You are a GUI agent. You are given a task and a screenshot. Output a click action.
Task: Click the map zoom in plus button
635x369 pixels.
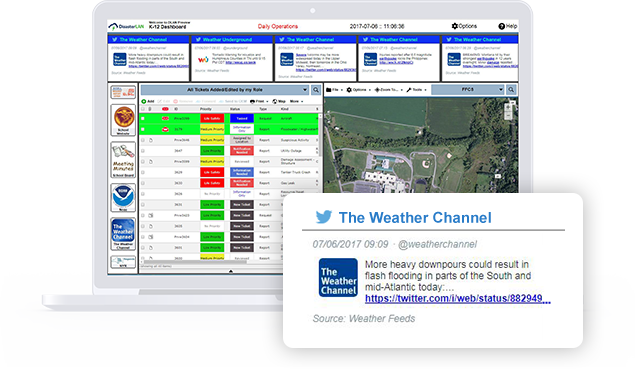[508, 107]
